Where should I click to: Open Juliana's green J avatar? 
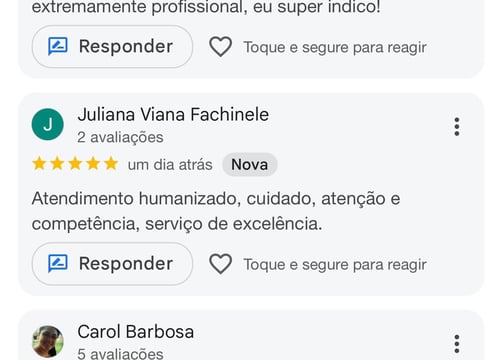pos(48,124)
